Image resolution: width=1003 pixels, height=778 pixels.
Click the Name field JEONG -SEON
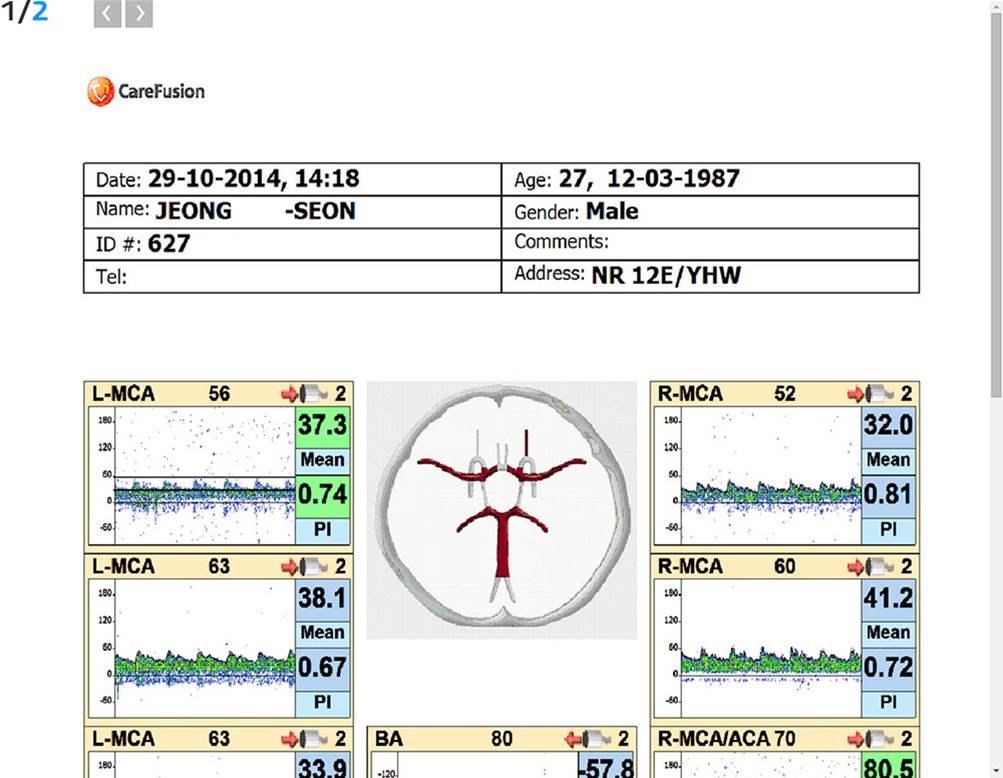[x=292, y=211]
